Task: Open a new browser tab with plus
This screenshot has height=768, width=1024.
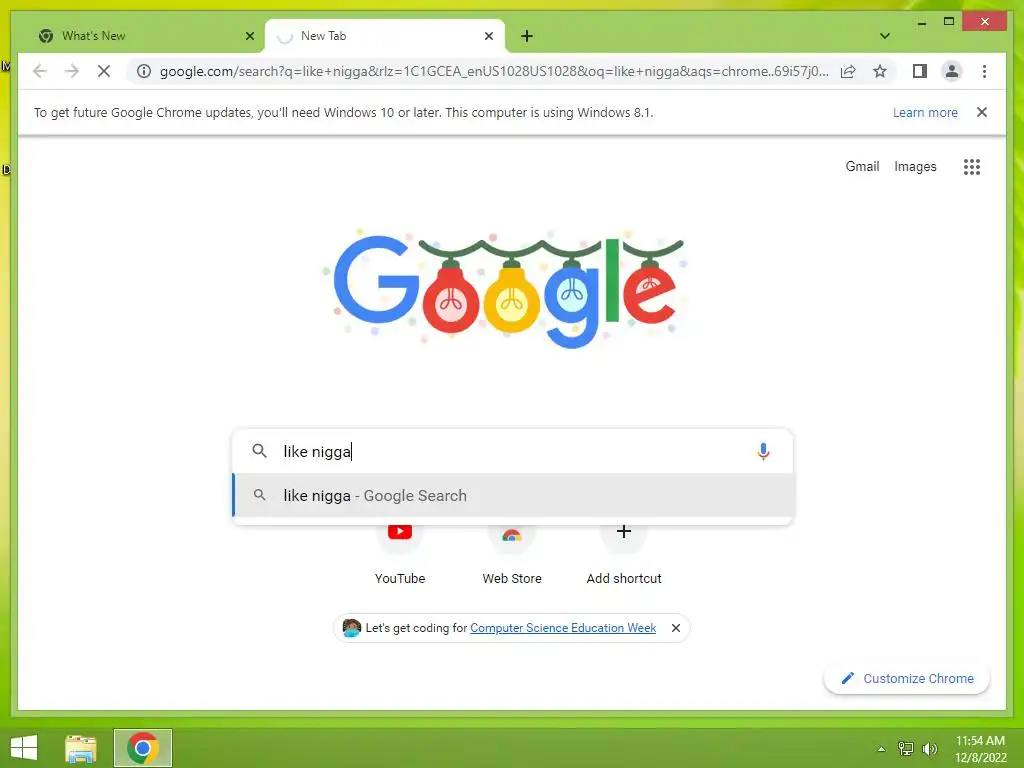Action: click(x=527, y=36)
